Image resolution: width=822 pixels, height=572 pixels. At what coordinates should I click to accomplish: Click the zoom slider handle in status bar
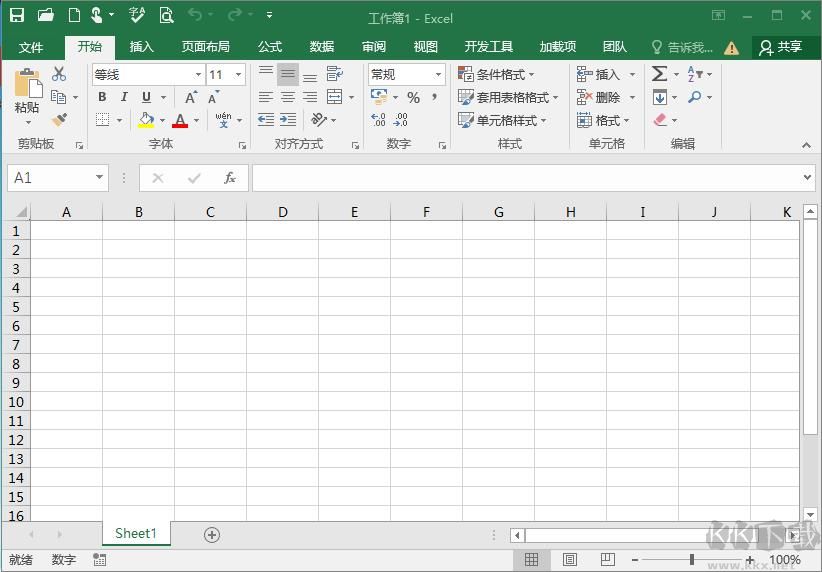692,559
